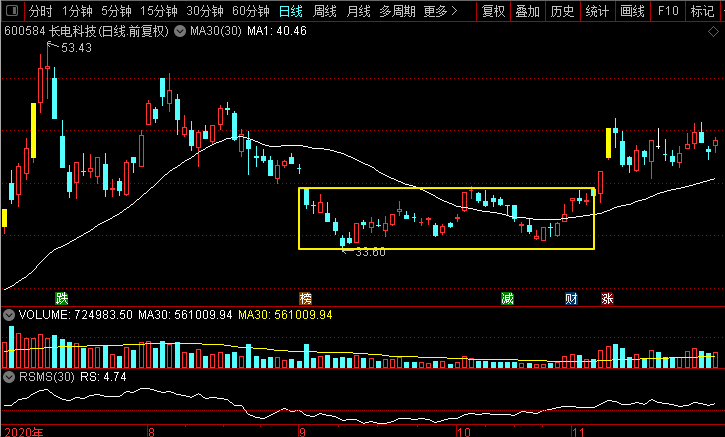Image resolution: width=725 pixels, height=437 pixels.
Task: Click the 33.60 low price label
Action: [x=370, y=252]
